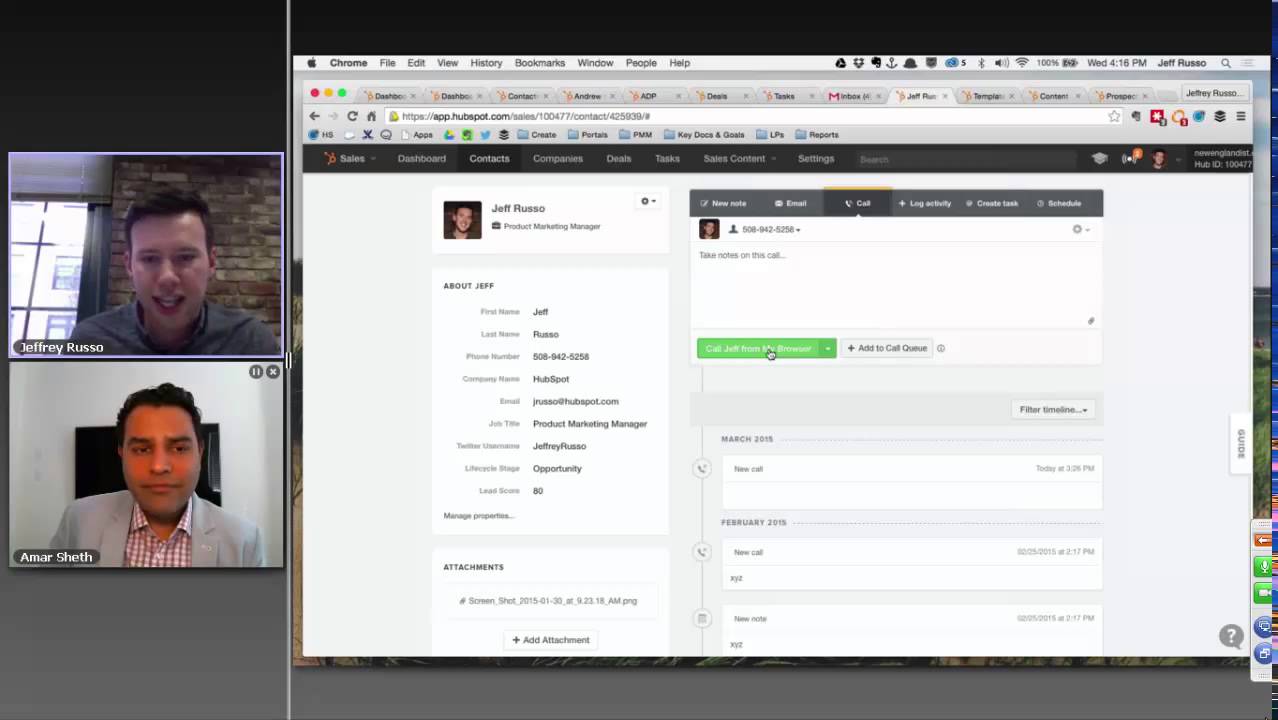The width and height of the screenshot is (1278, 720).
Task: Open the Log activity tab
Action: tap(924, 203)
